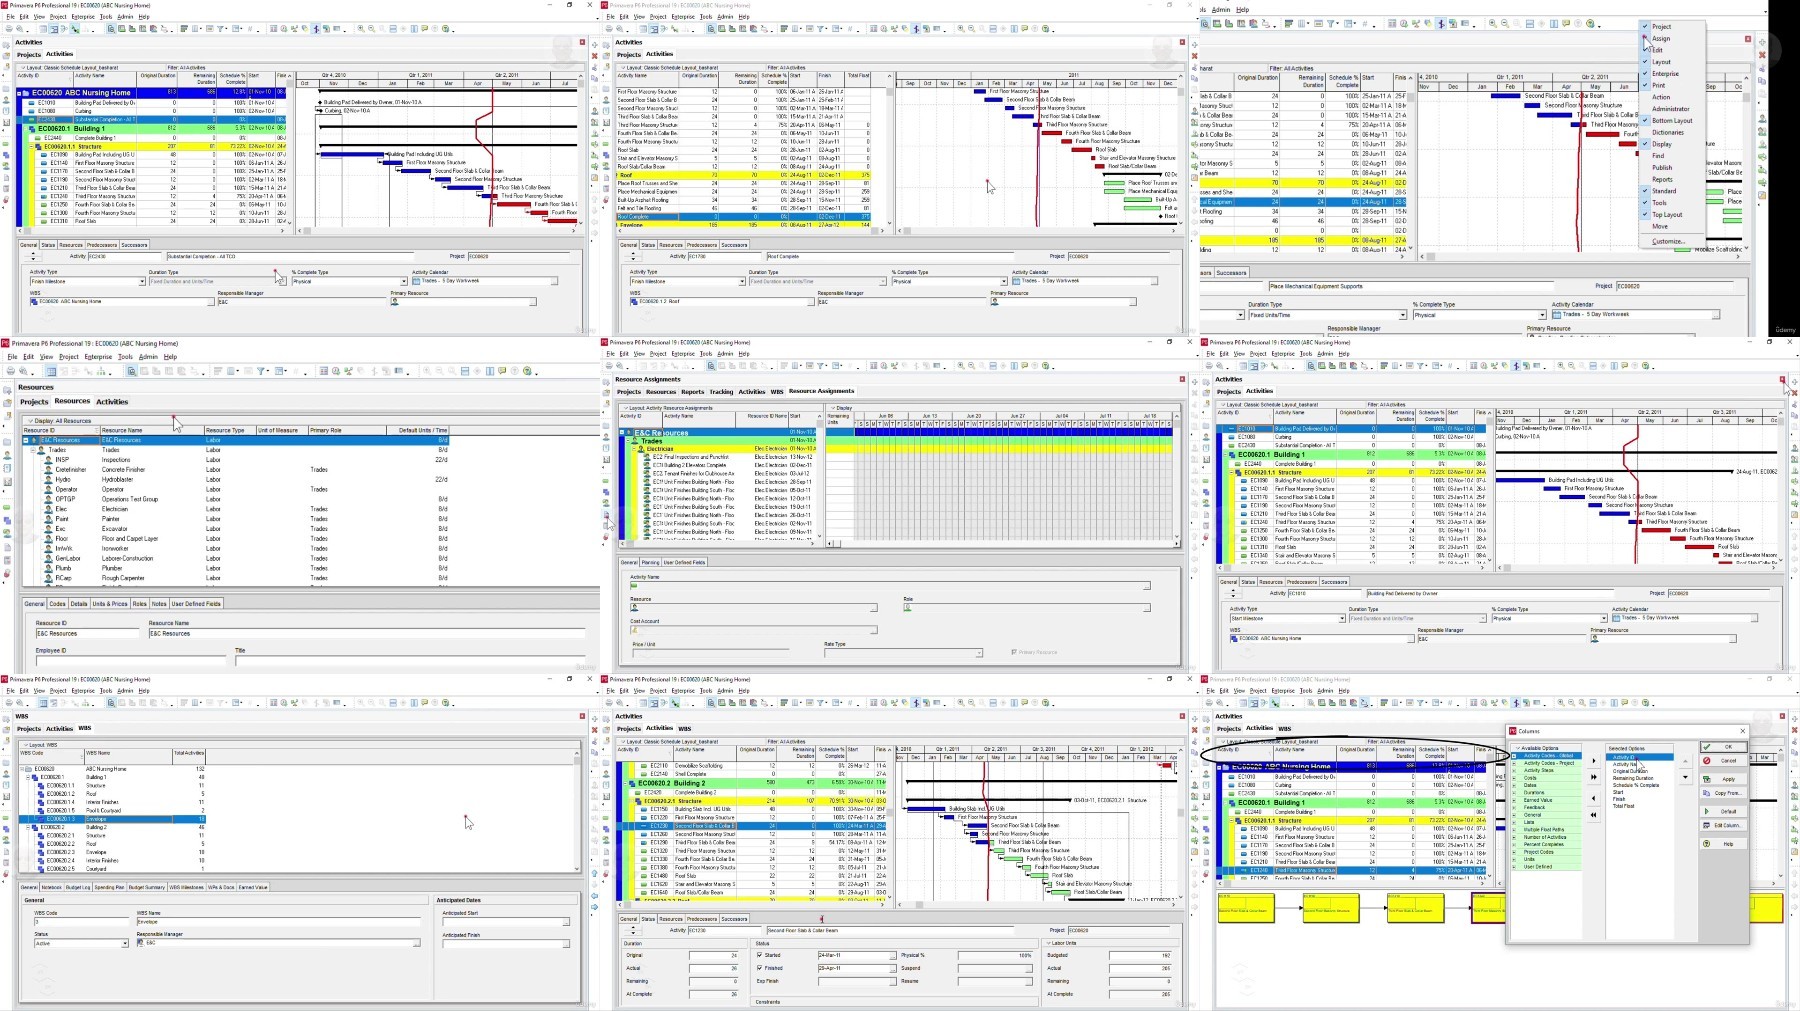Click Apply in the Columns dialog
This screenshot has width=1800, height=1011.
1724,779
